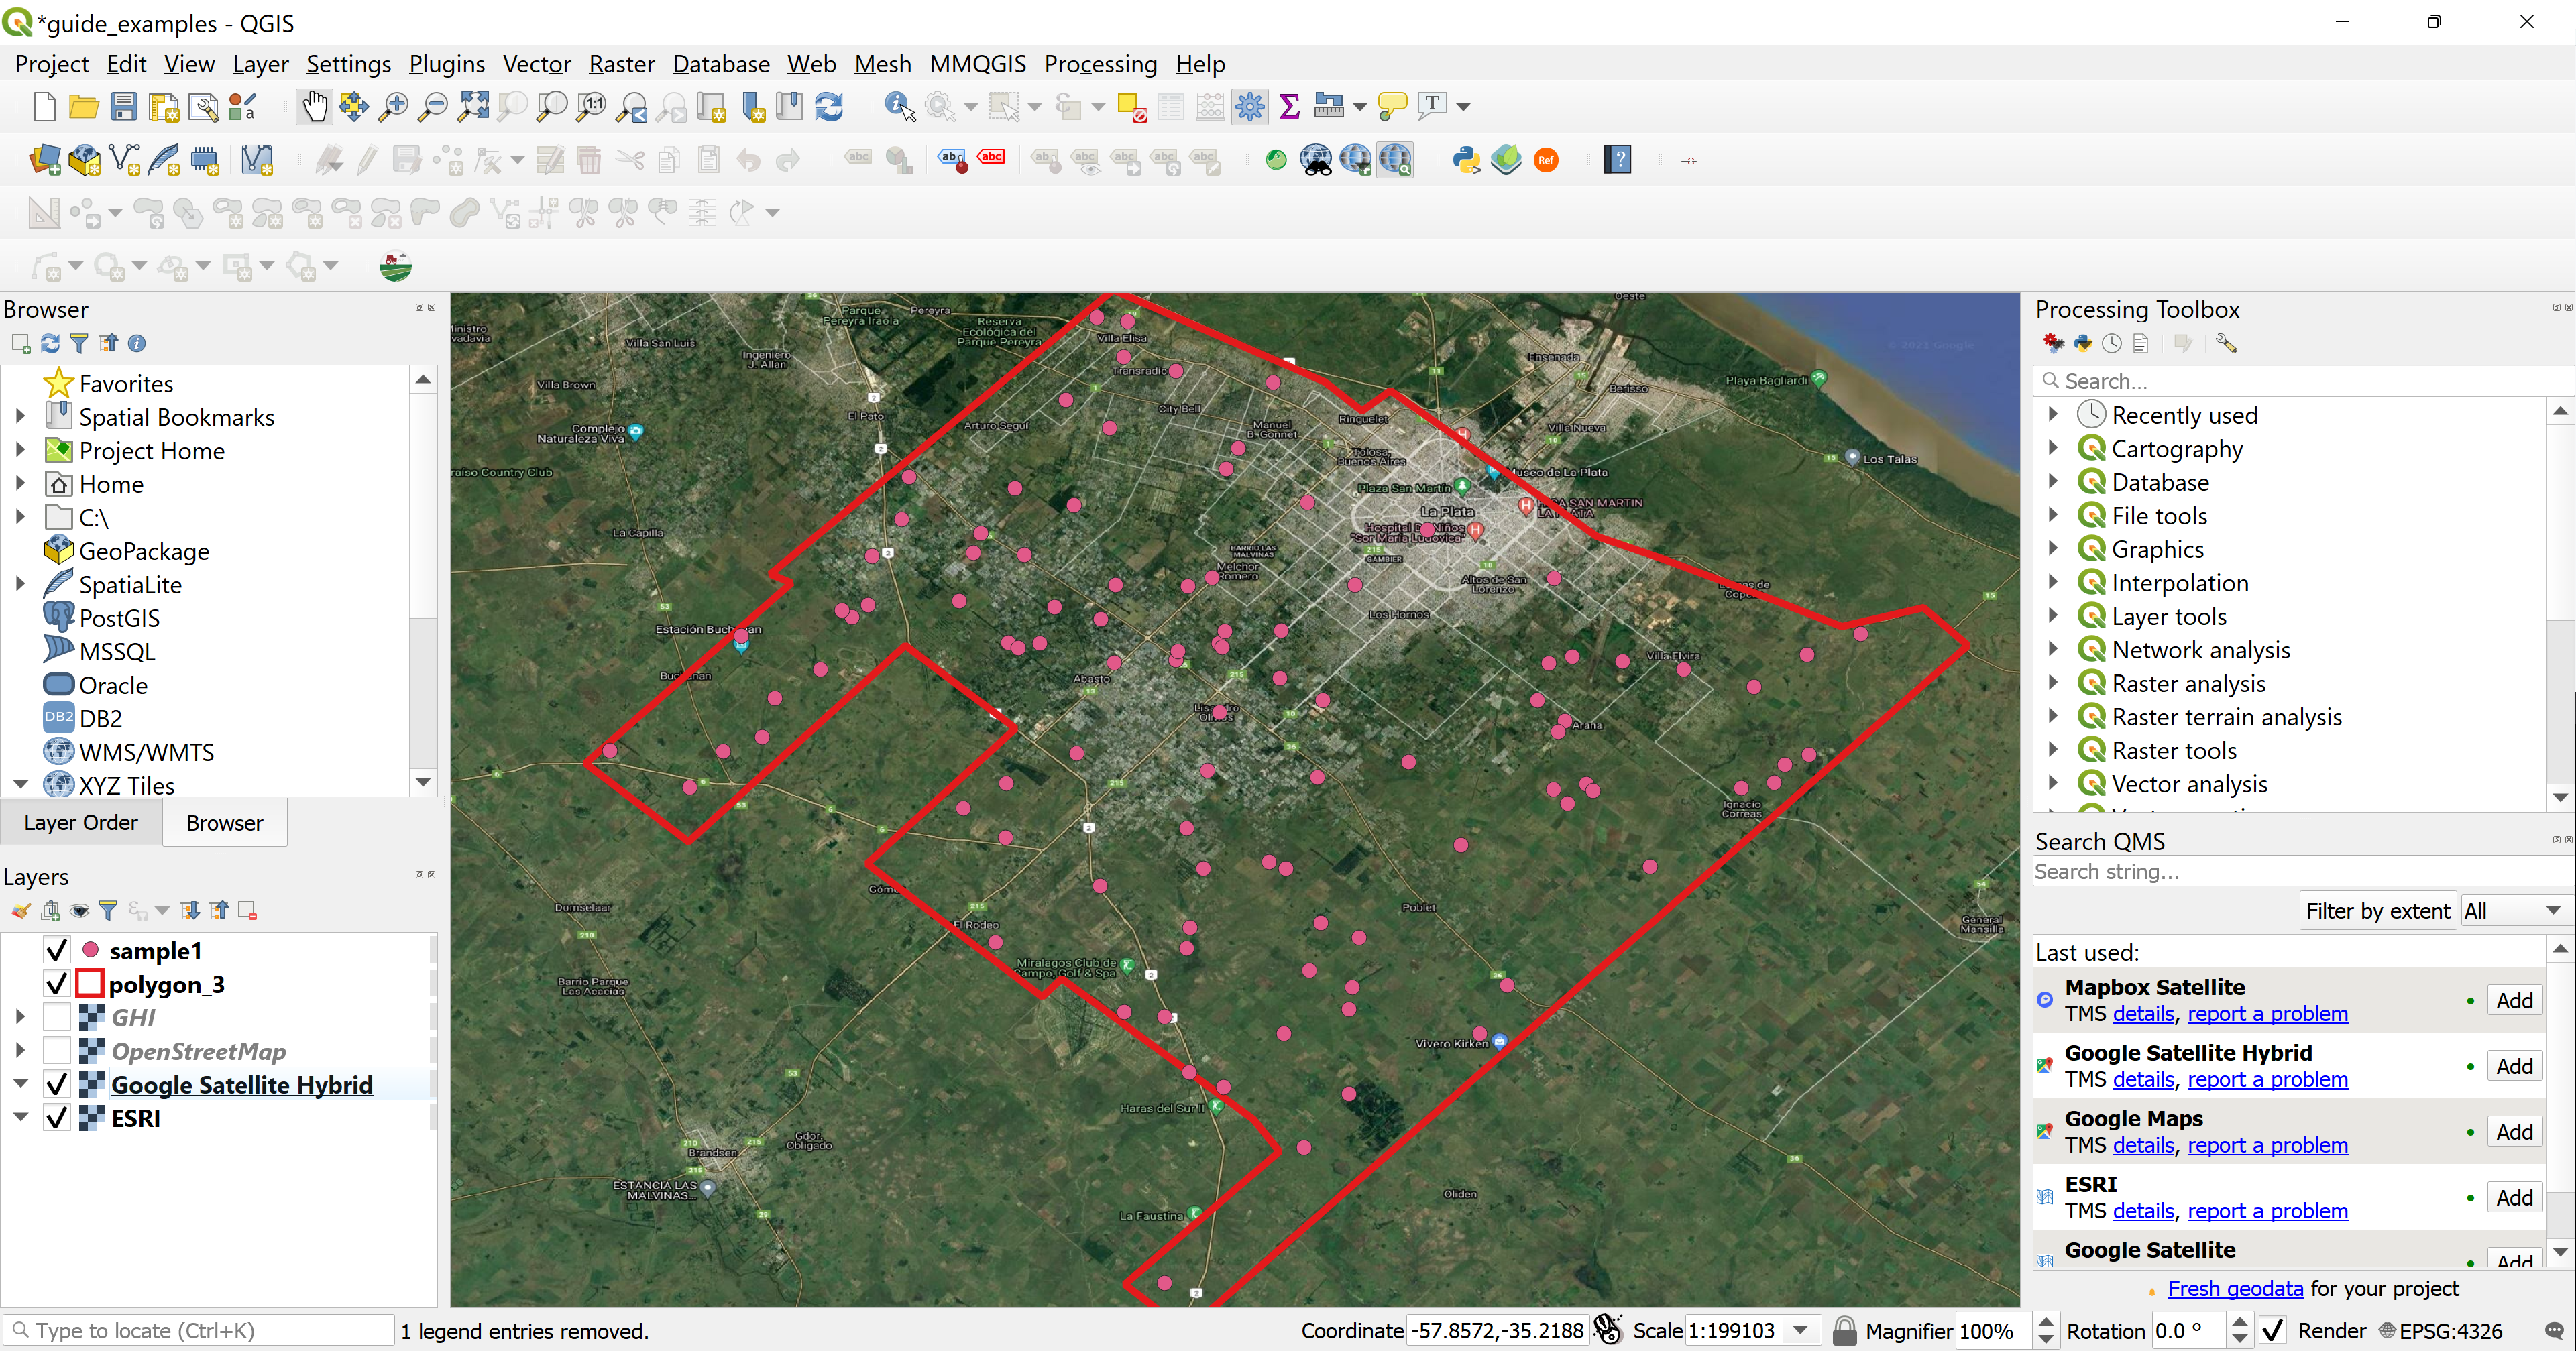Screen dimensions: 2576x1351
Task: Click the Refresh map icon
Action: 829,106
